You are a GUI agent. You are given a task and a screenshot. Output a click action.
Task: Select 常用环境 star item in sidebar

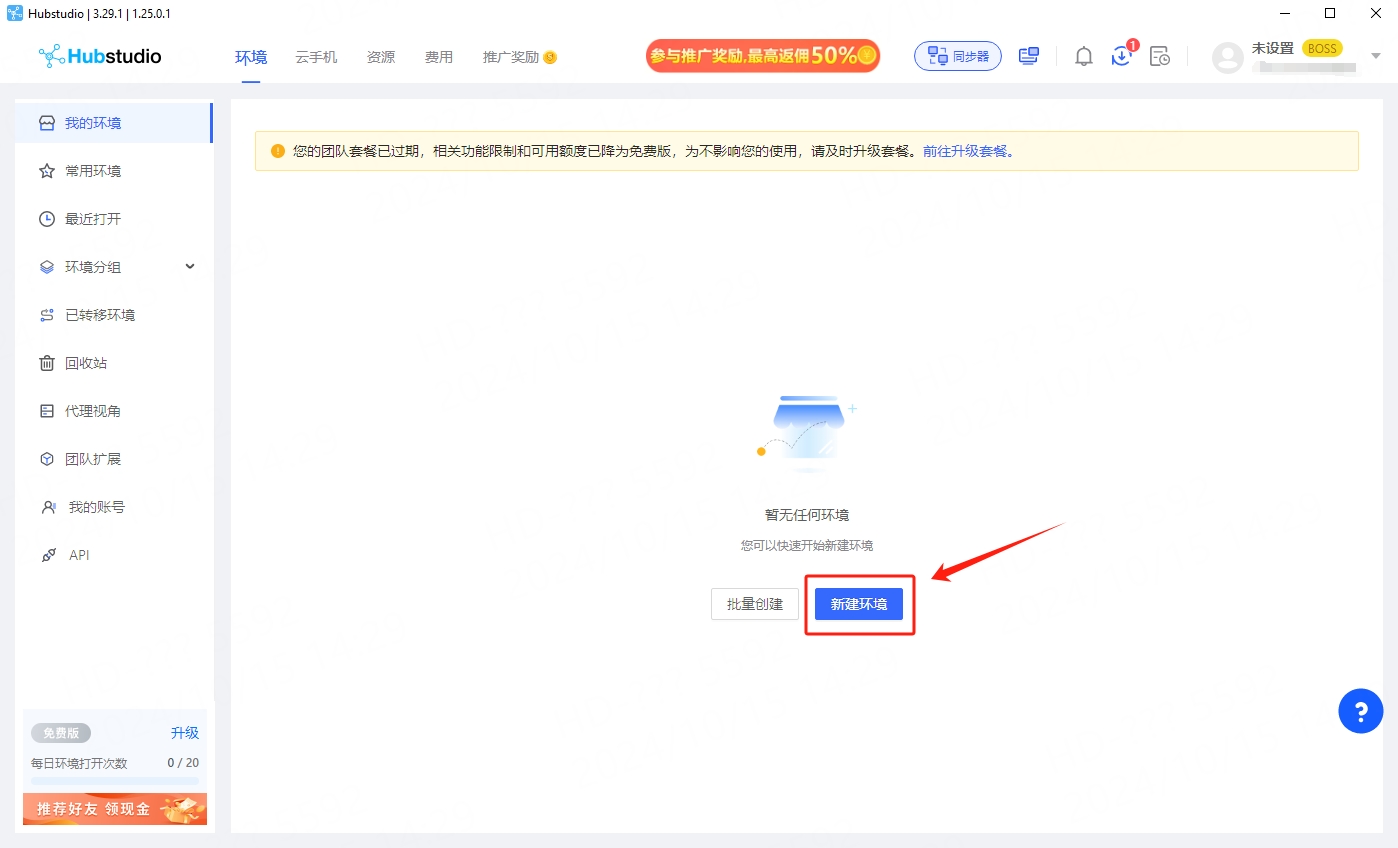point(92,171)
